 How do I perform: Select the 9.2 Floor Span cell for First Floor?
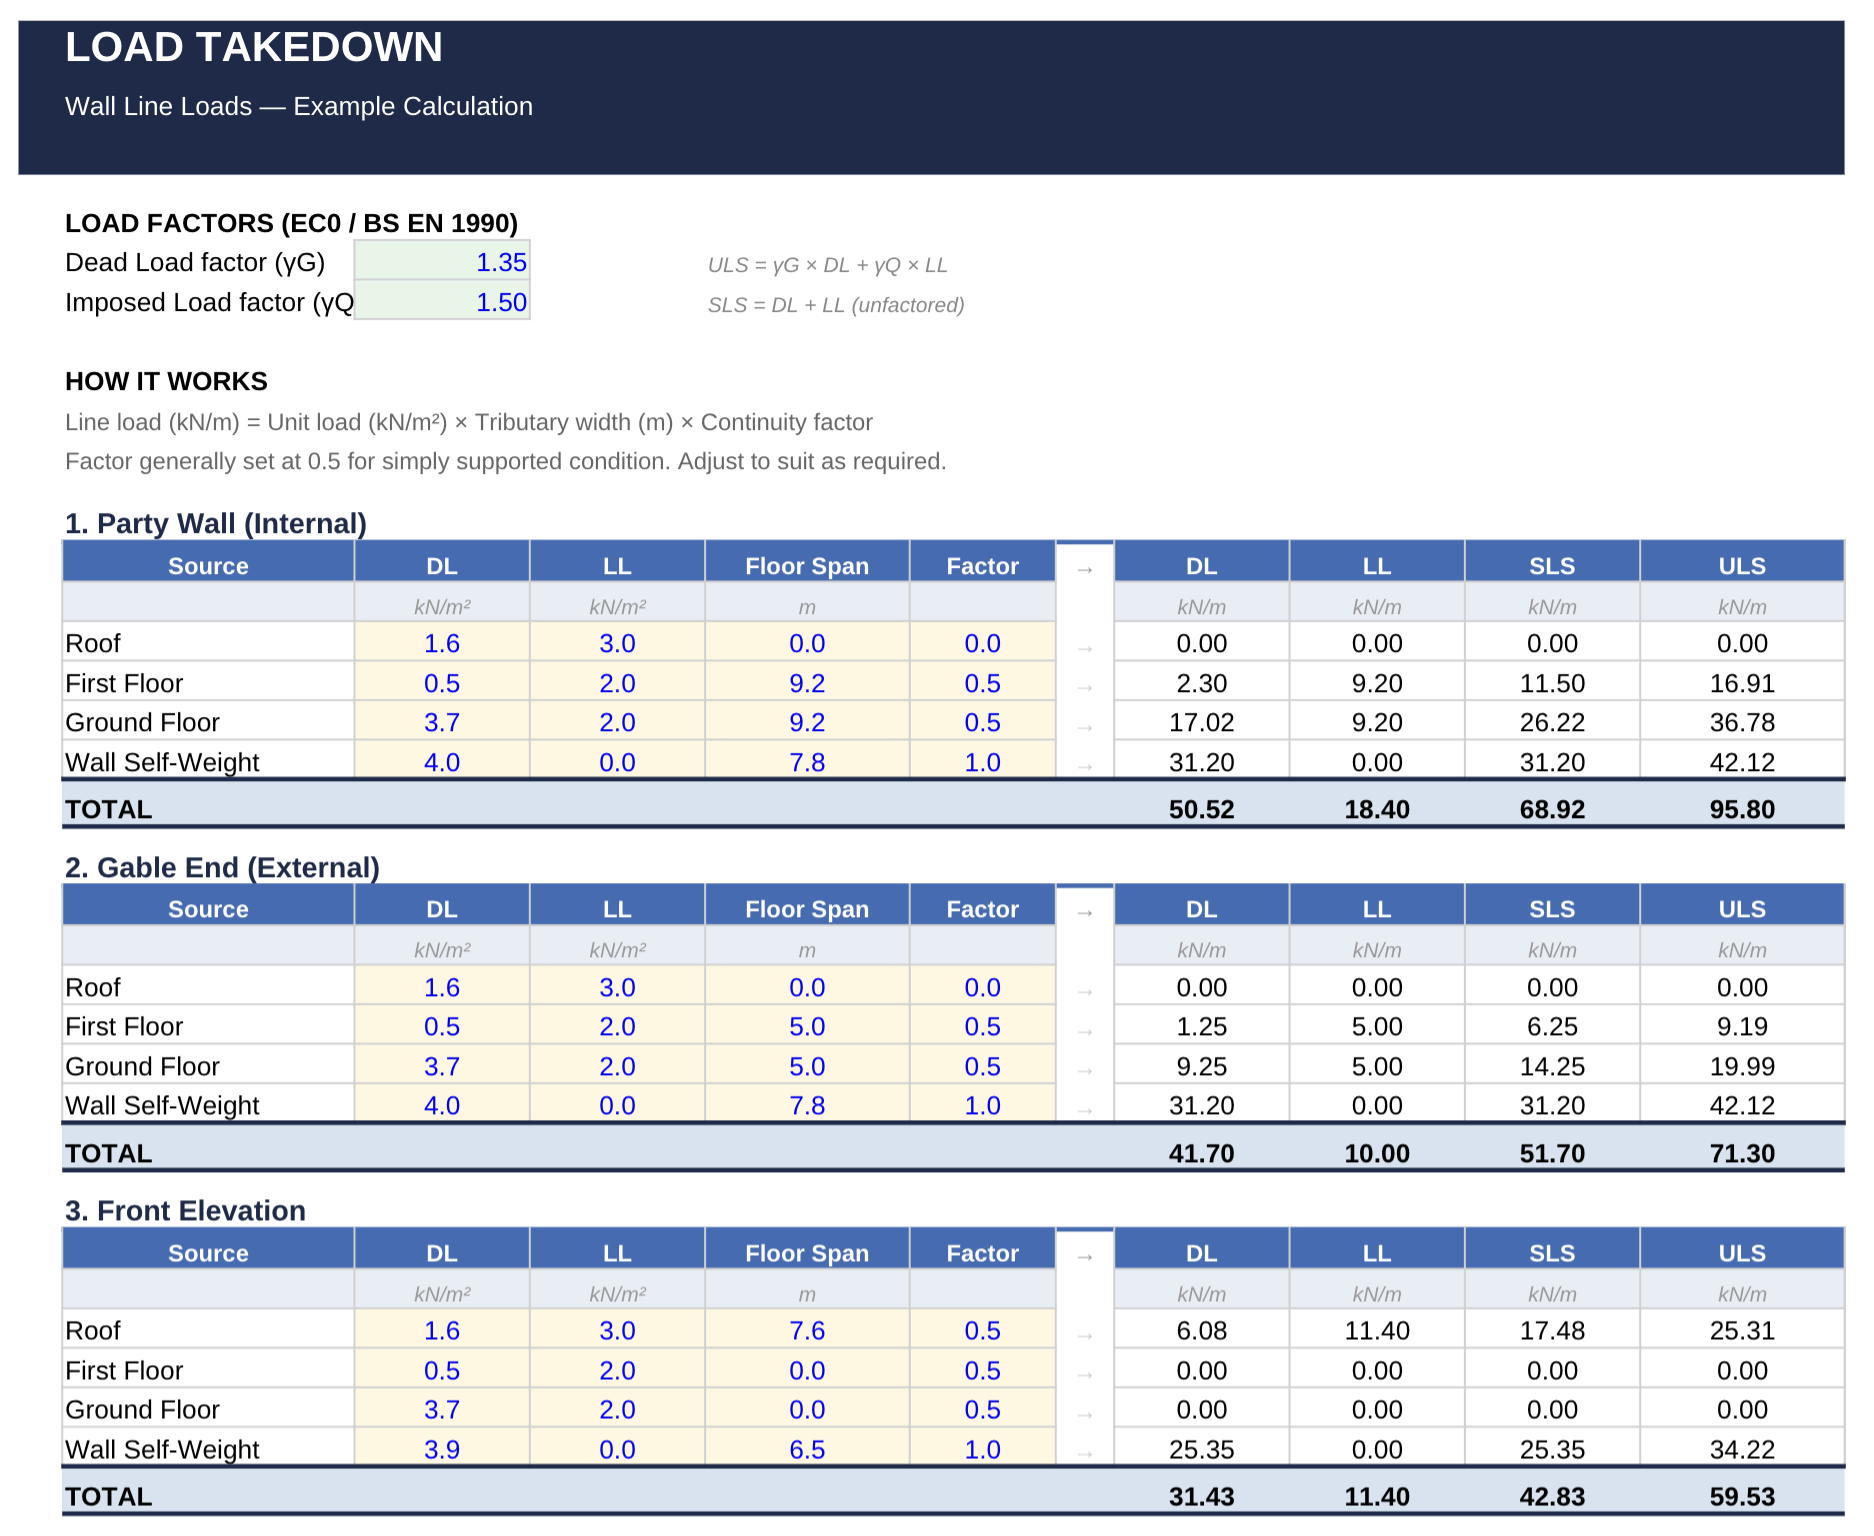(806, 682)
